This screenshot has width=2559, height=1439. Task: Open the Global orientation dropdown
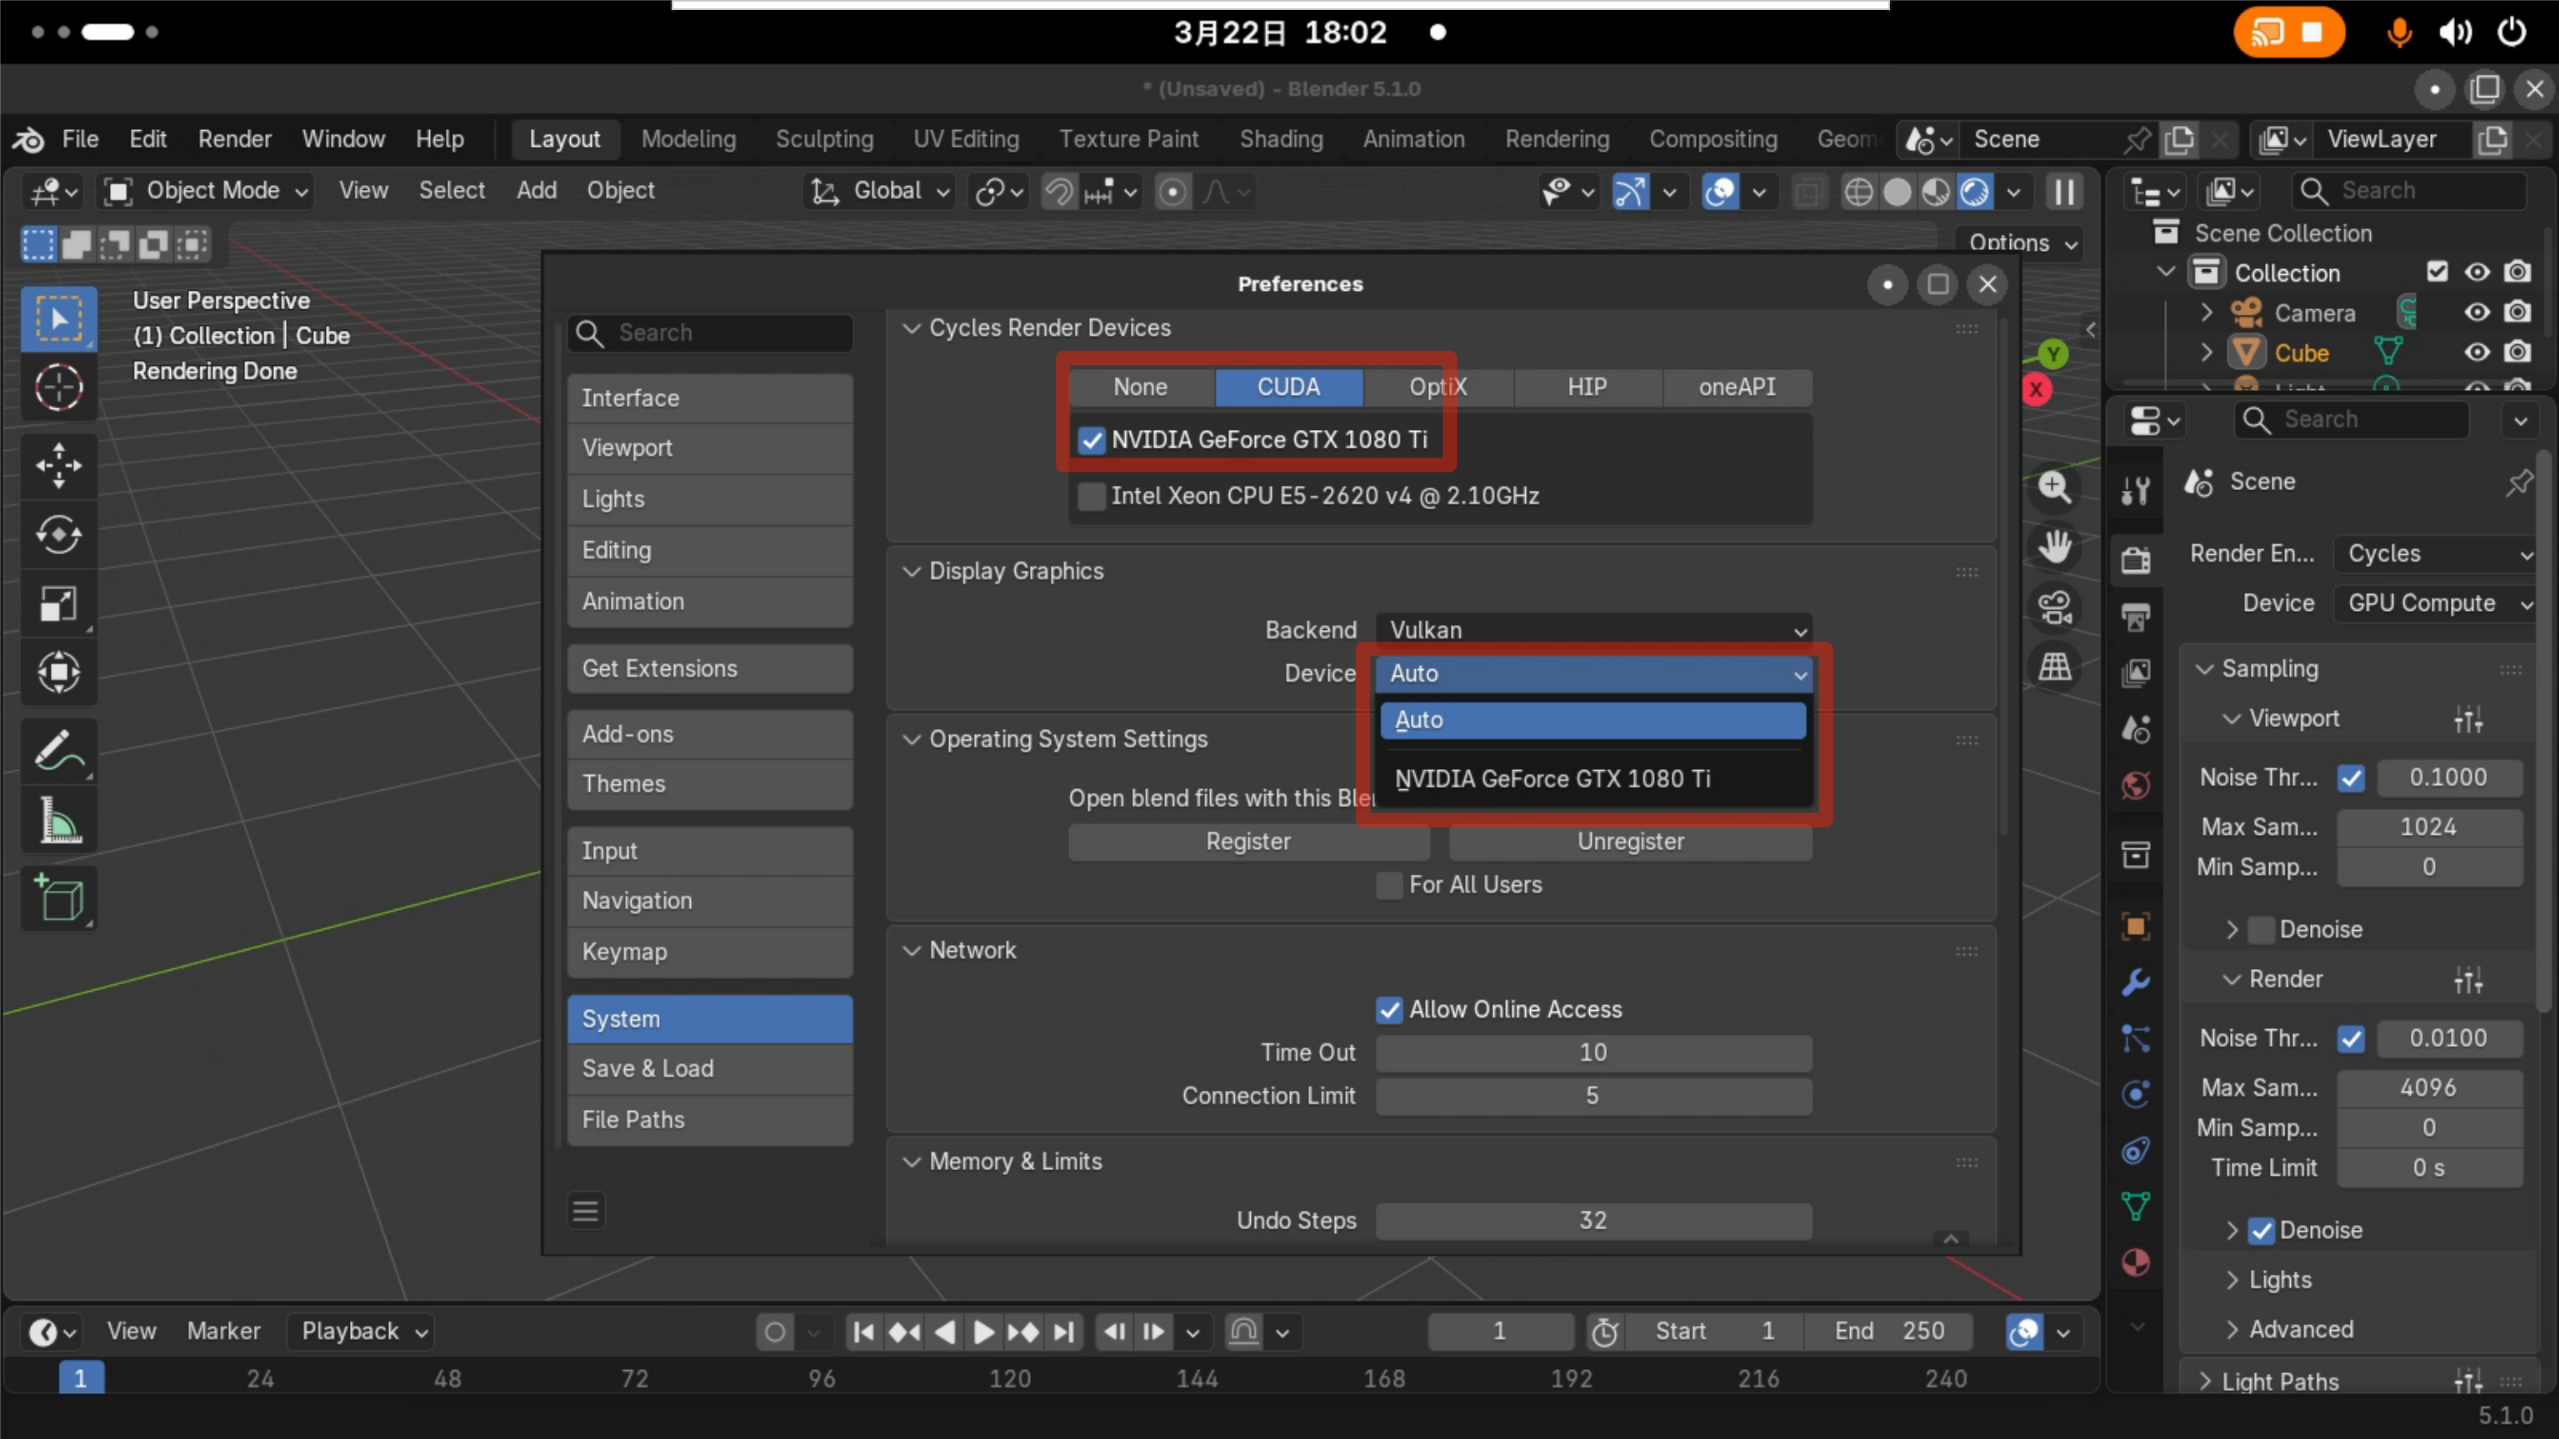pos(879,191)
